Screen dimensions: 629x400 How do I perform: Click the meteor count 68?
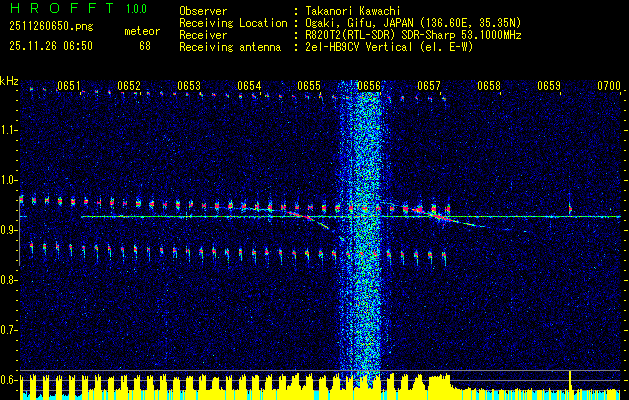point(145,46)
